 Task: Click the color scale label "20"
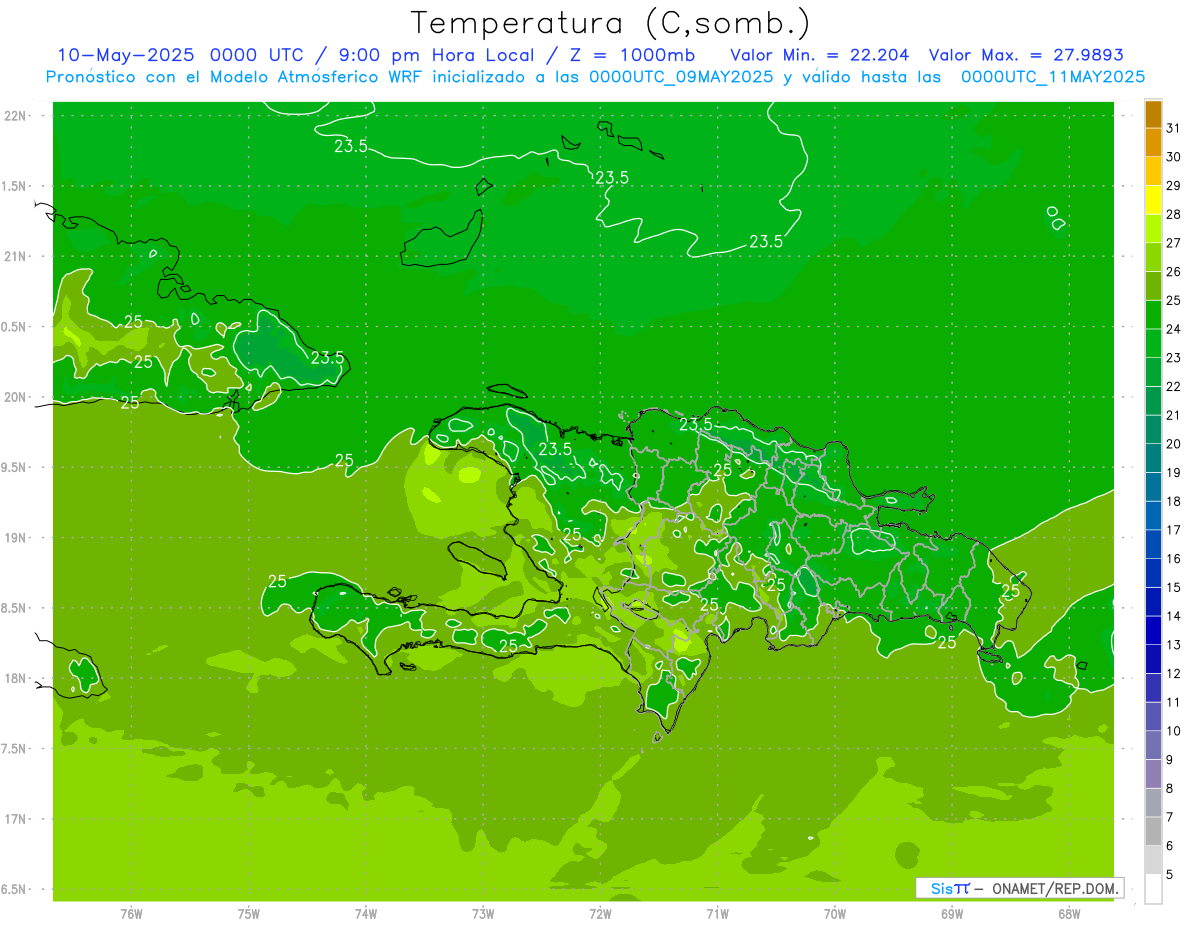(1173, 443)
